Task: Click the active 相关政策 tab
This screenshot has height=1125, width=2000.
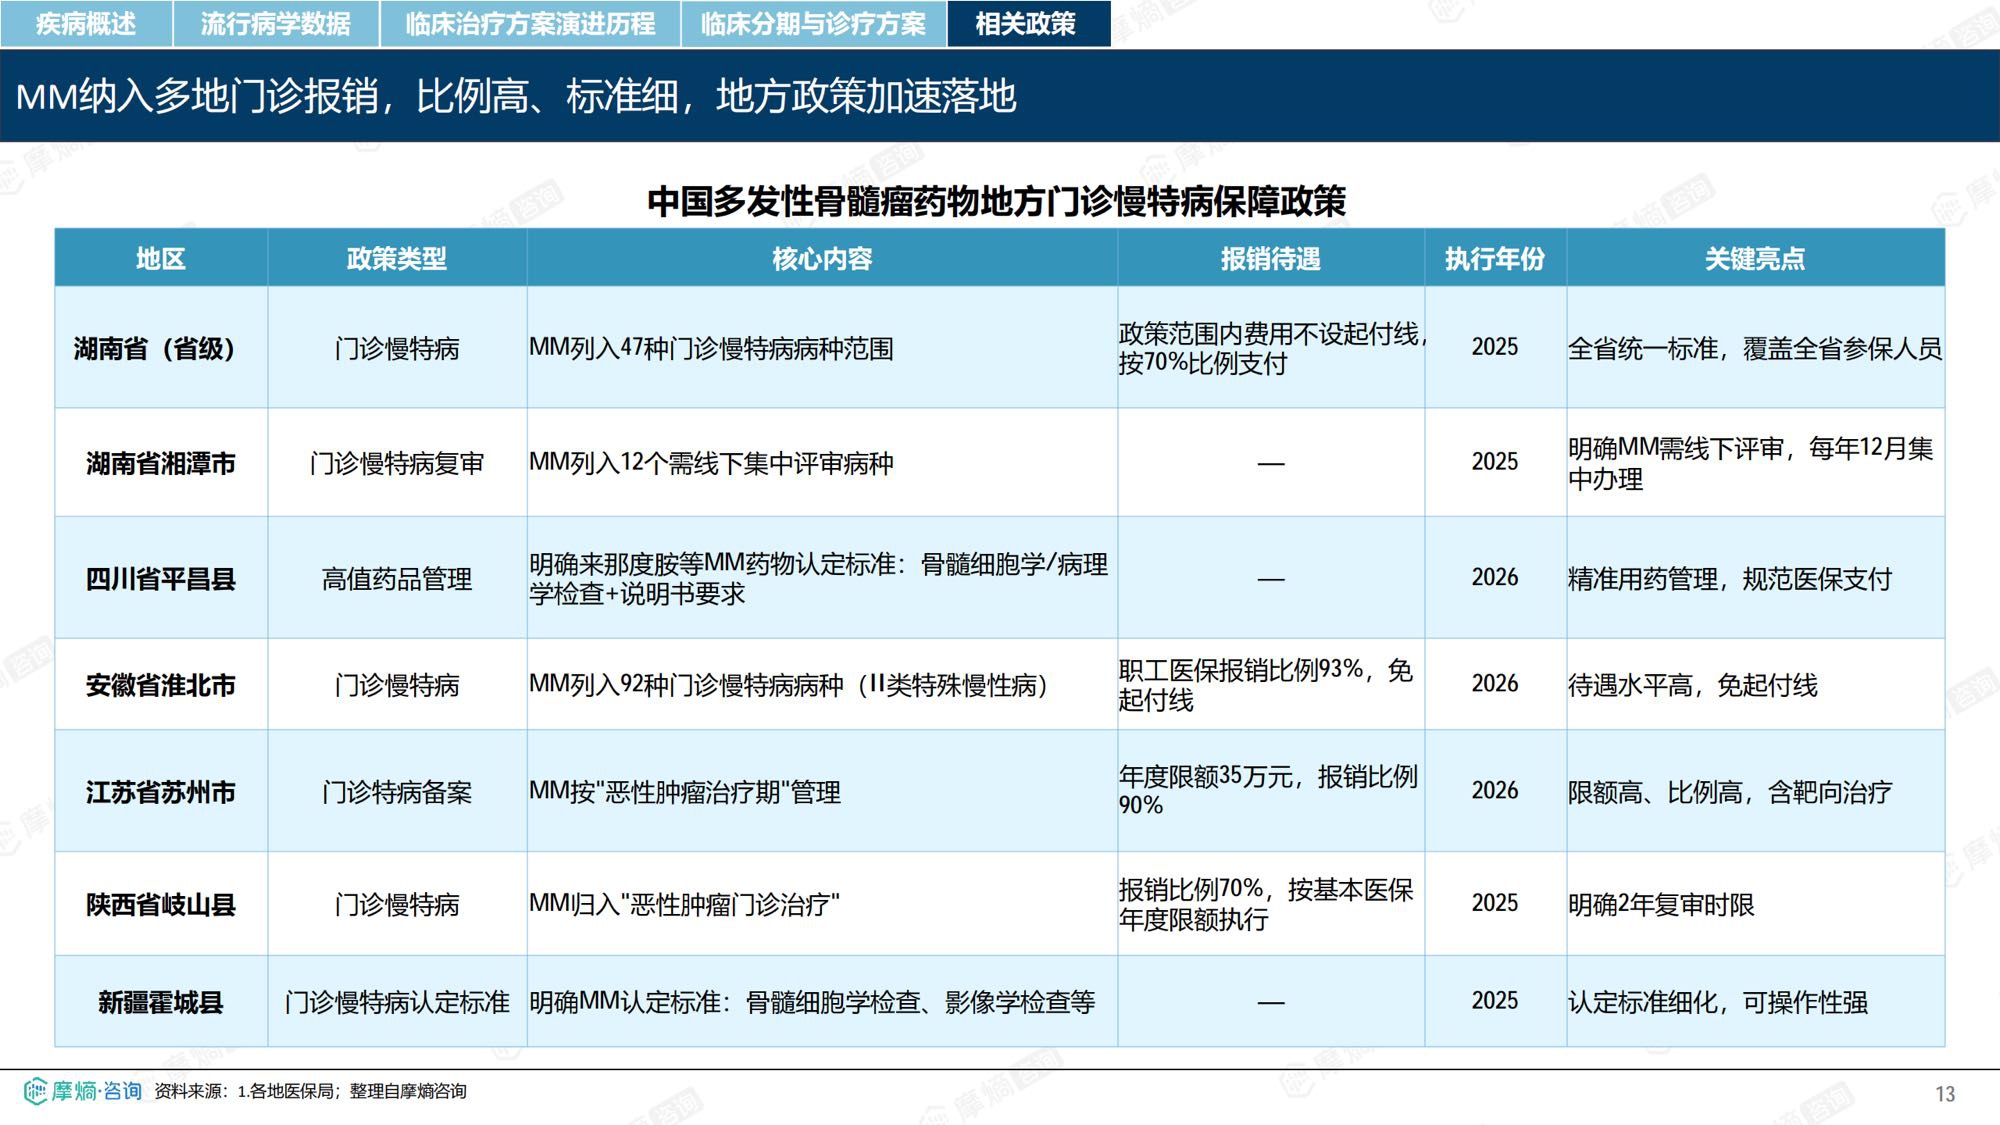Action: point(1028,23)
